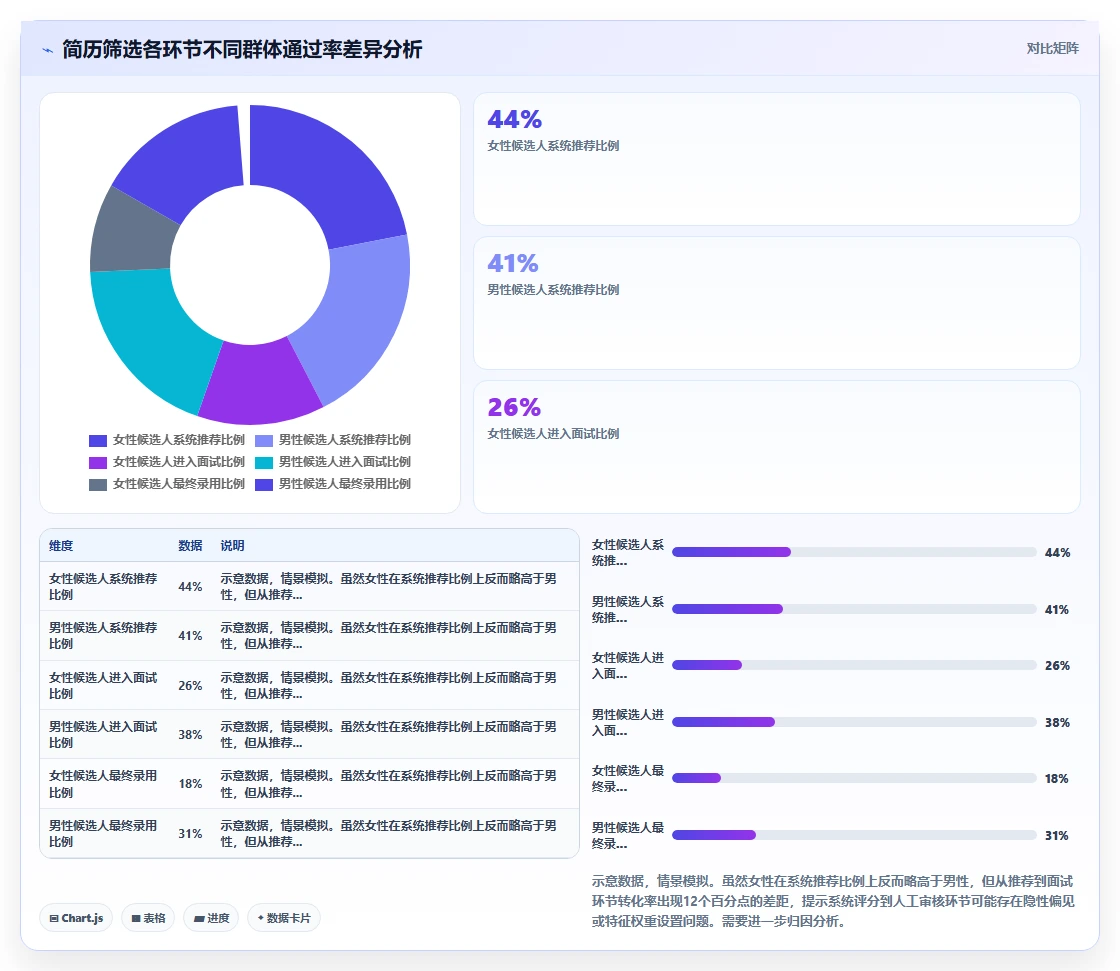
Task: Click the purple donut slice for female interview
Action: click(259, 384)
